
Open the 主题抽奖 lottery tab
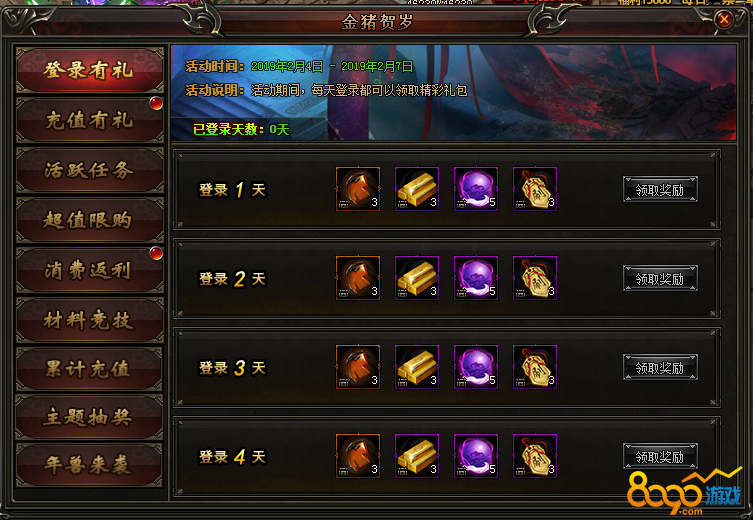tap(89, 417)
